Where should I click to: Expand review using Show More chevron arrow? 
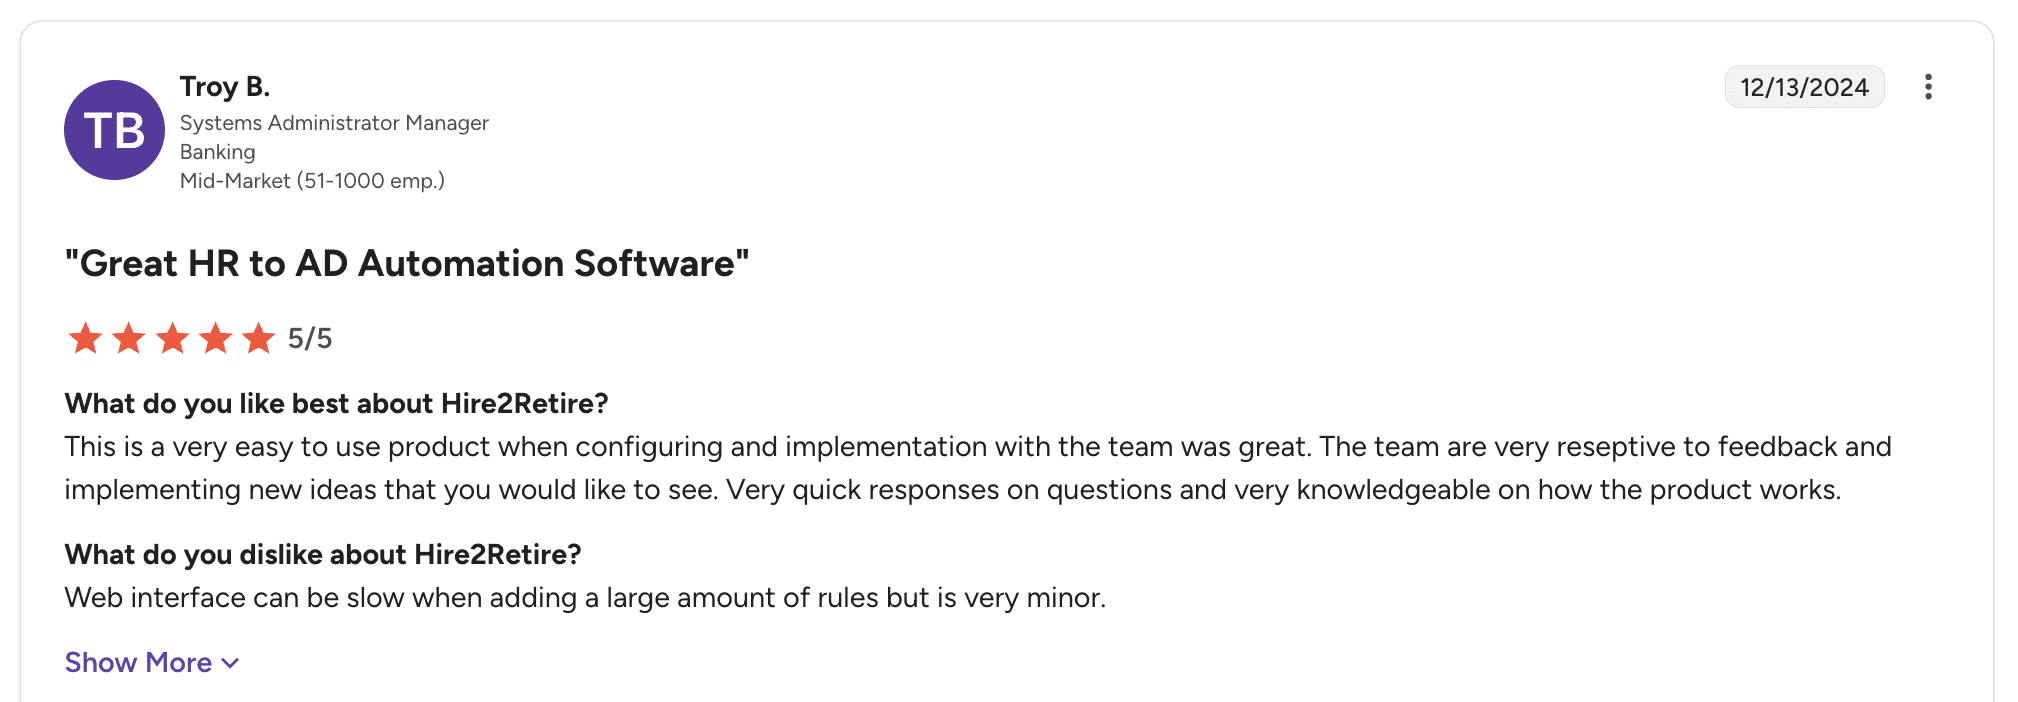[230, 663]
